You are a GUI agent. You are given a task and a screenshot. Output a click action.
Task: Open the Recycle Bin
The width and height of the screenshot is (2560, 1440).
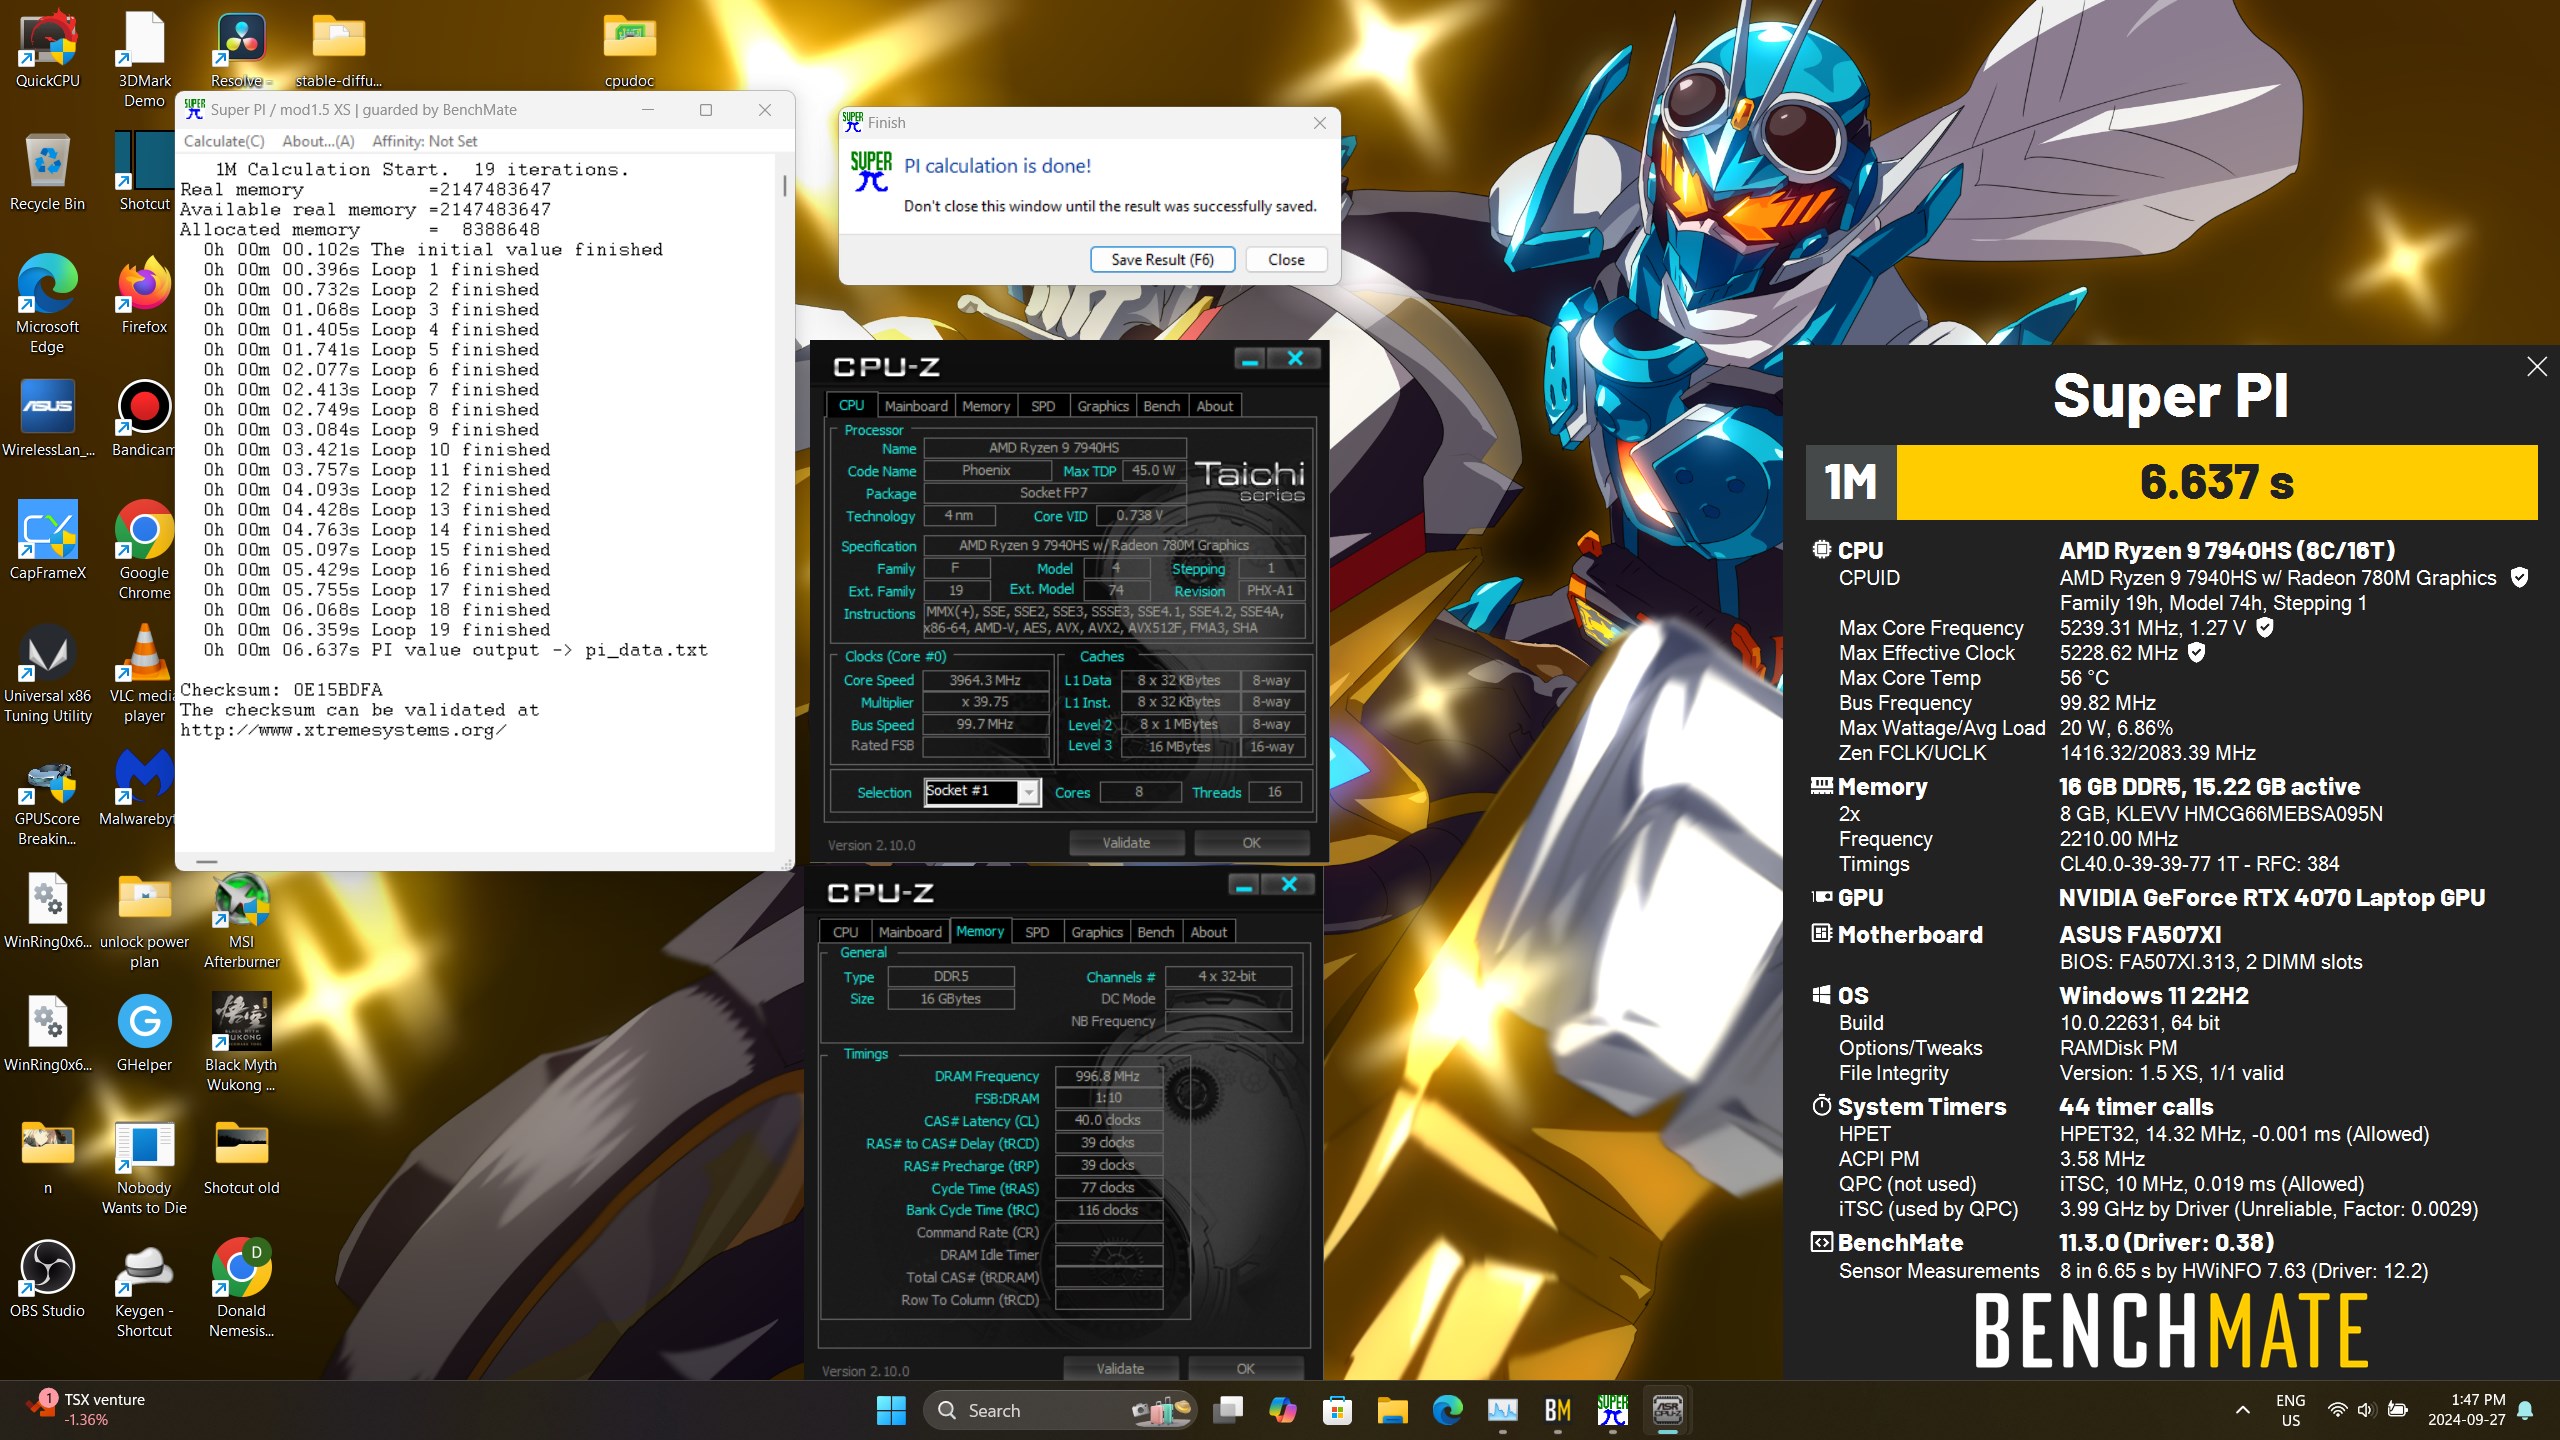(x=47, y=172)
